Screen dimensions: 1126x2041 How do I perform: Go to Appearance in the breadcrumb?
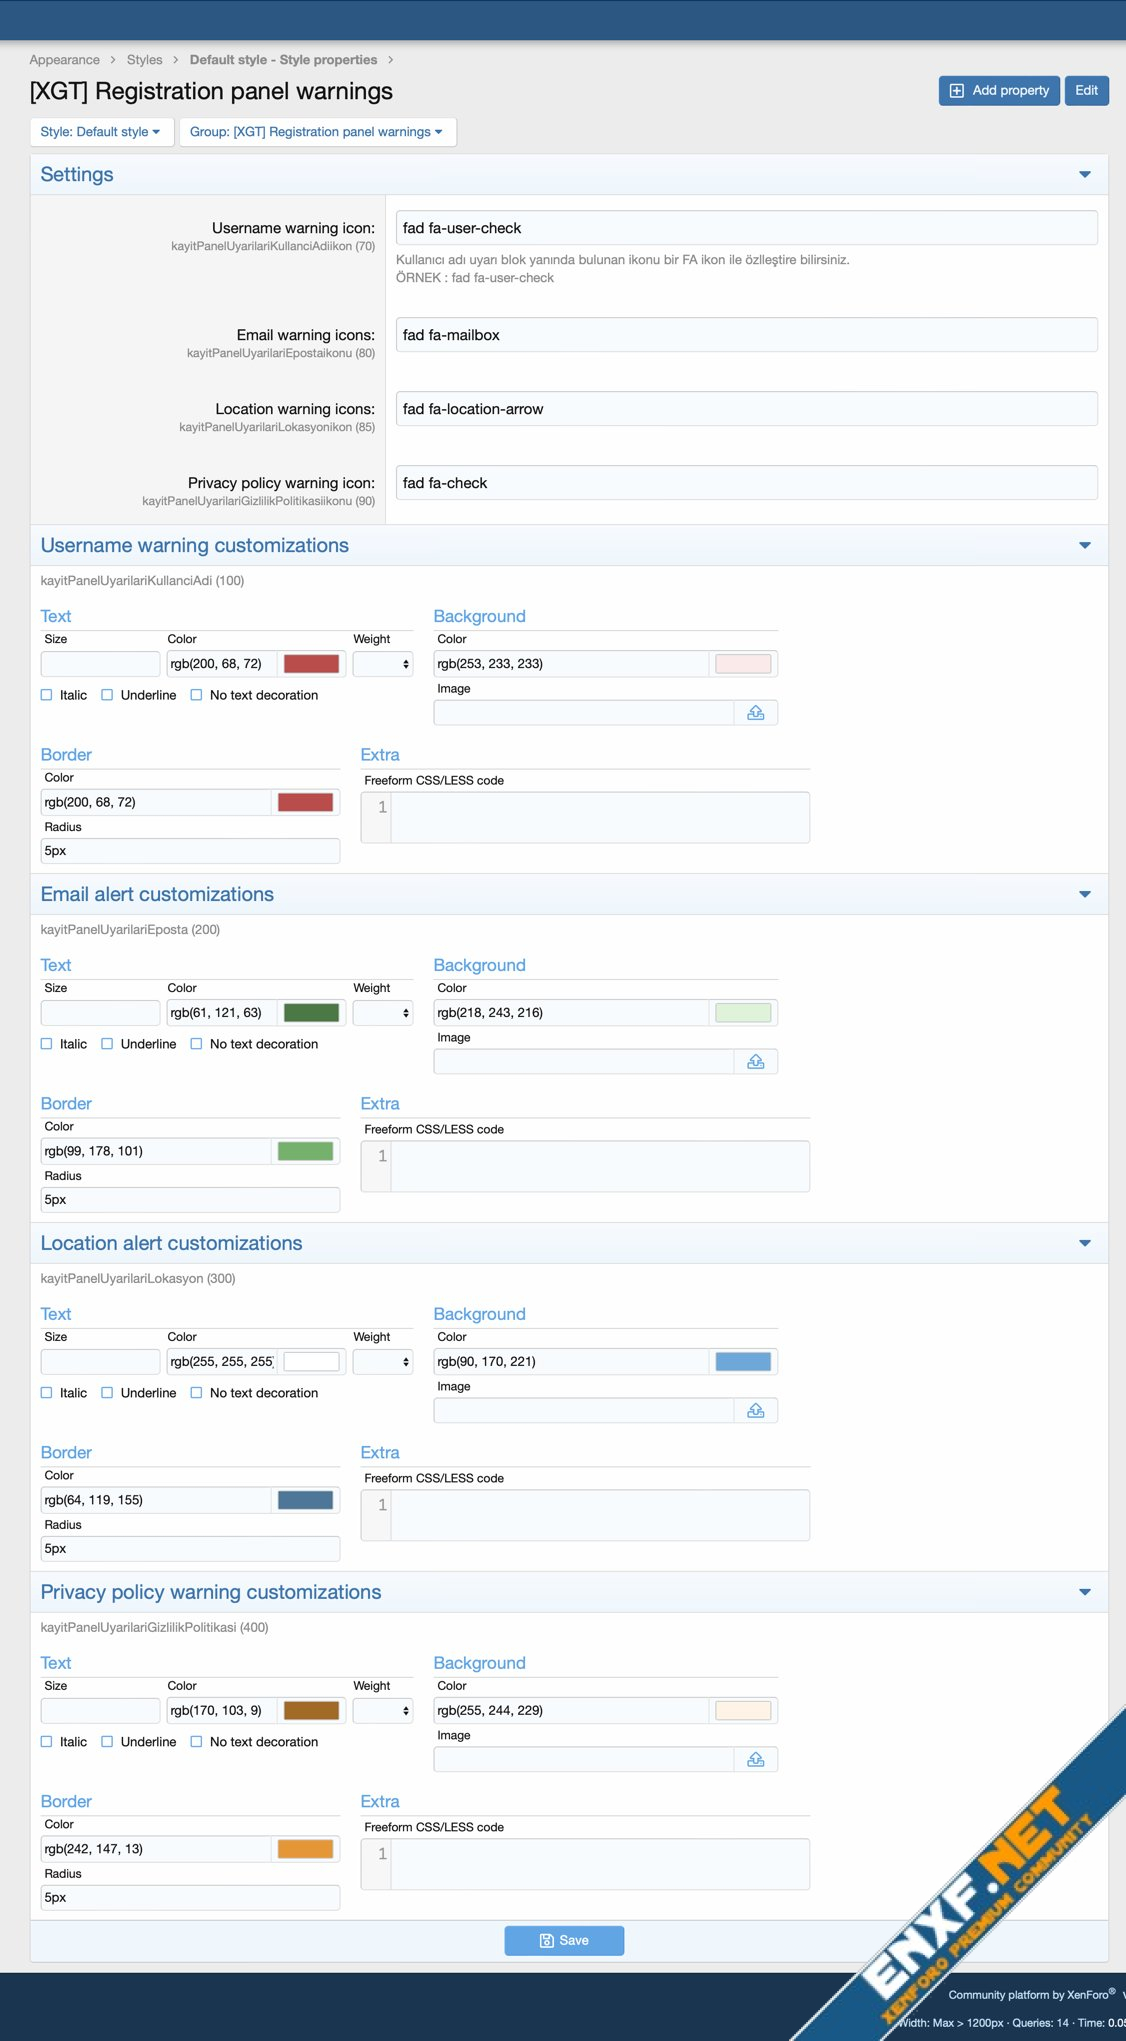[65, 60]
